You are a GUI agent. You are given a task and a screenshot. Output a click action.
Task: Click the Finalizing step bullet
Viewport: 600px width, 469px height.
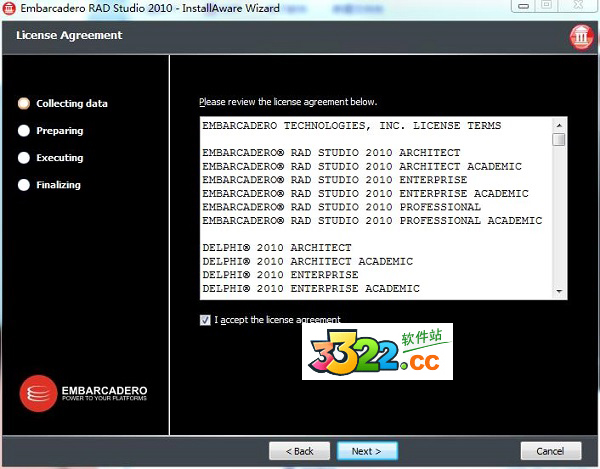point(24,184)
